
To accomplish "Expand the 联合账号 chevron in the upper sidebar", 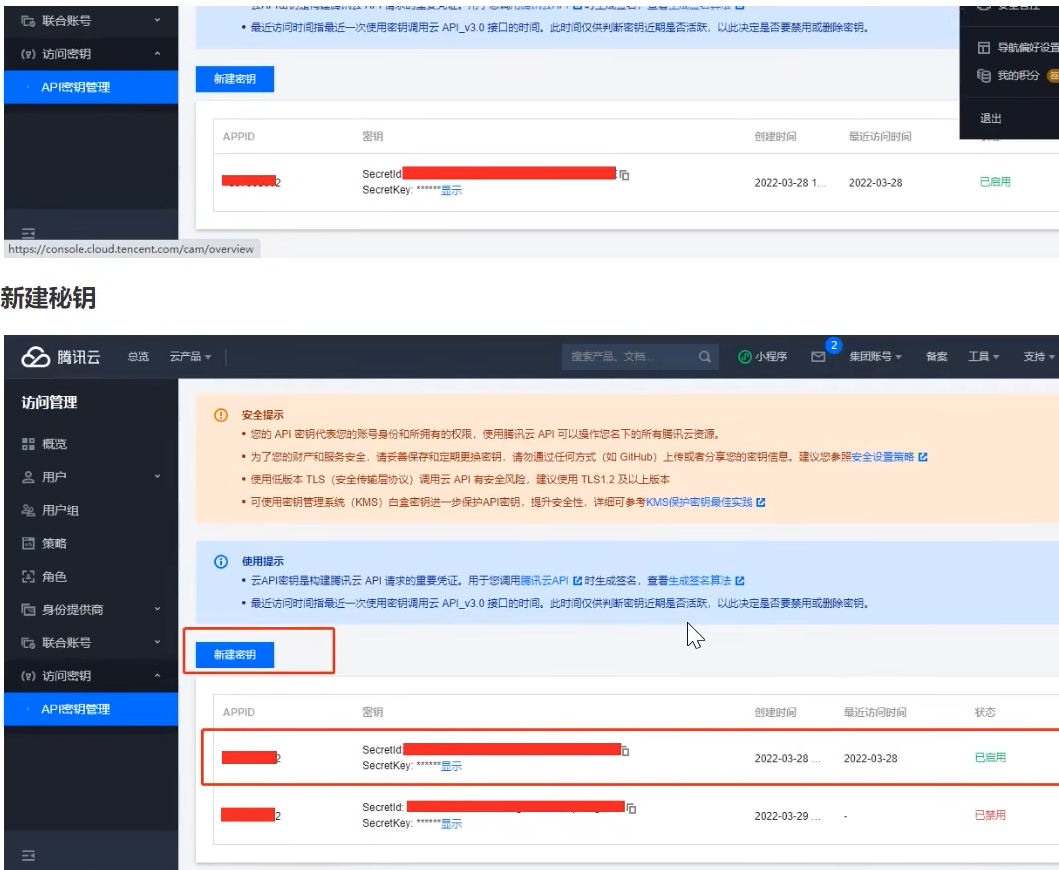I will pos(157,20).
